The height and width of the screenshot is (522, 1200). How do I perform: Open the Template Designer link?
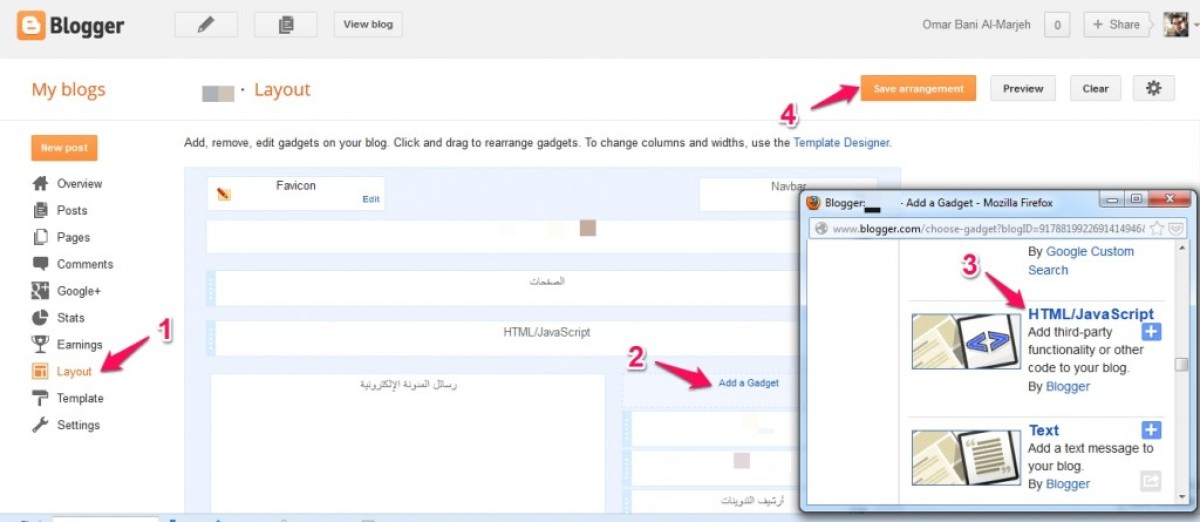(840, 143)
